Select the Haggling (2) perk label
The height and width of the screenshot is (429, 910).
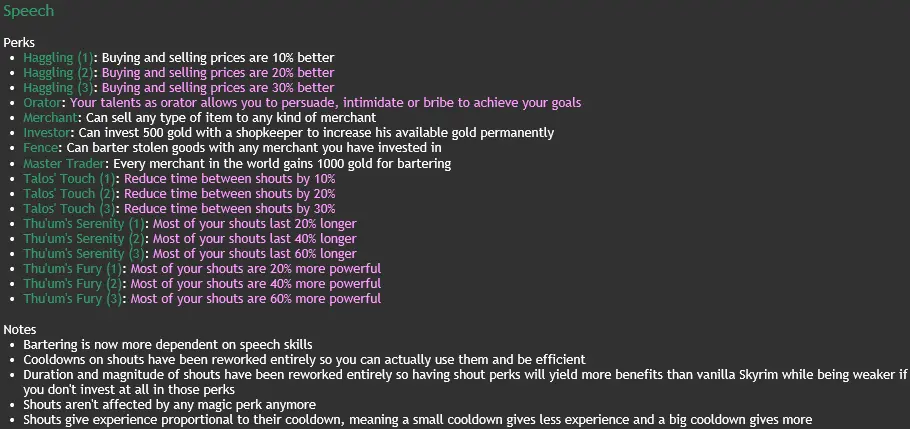[x=58, y=73]
